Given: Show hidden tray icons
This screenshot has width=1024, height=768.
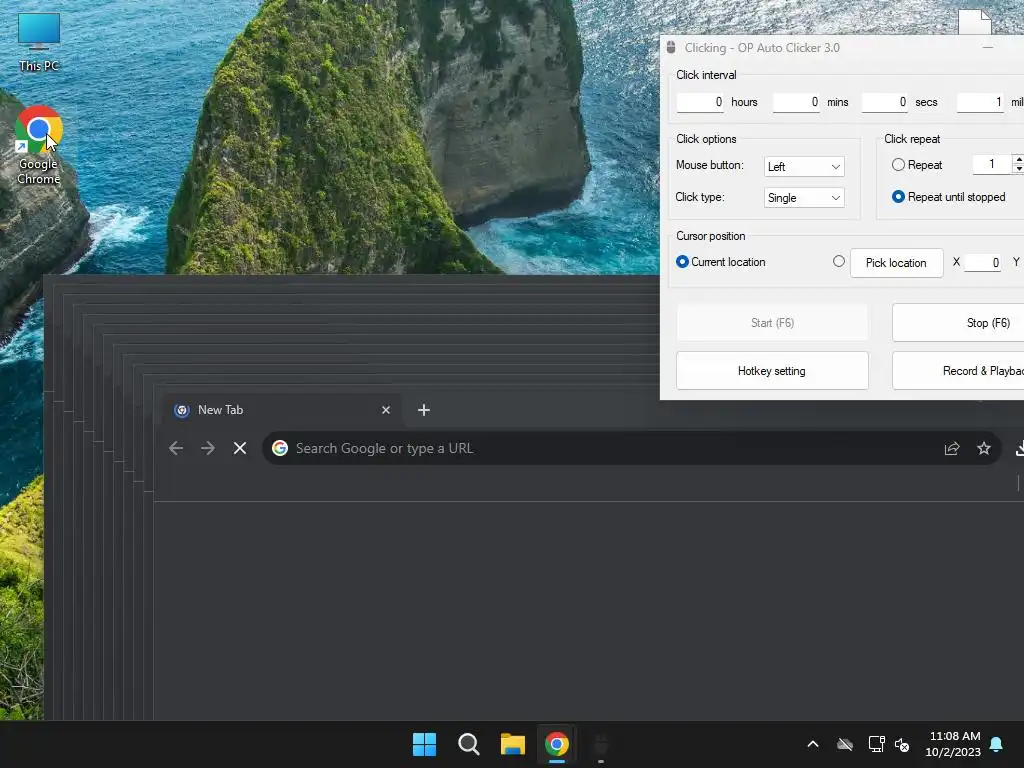Looking at the screenshot, I should pyautogui.click(x=813, y=744).
